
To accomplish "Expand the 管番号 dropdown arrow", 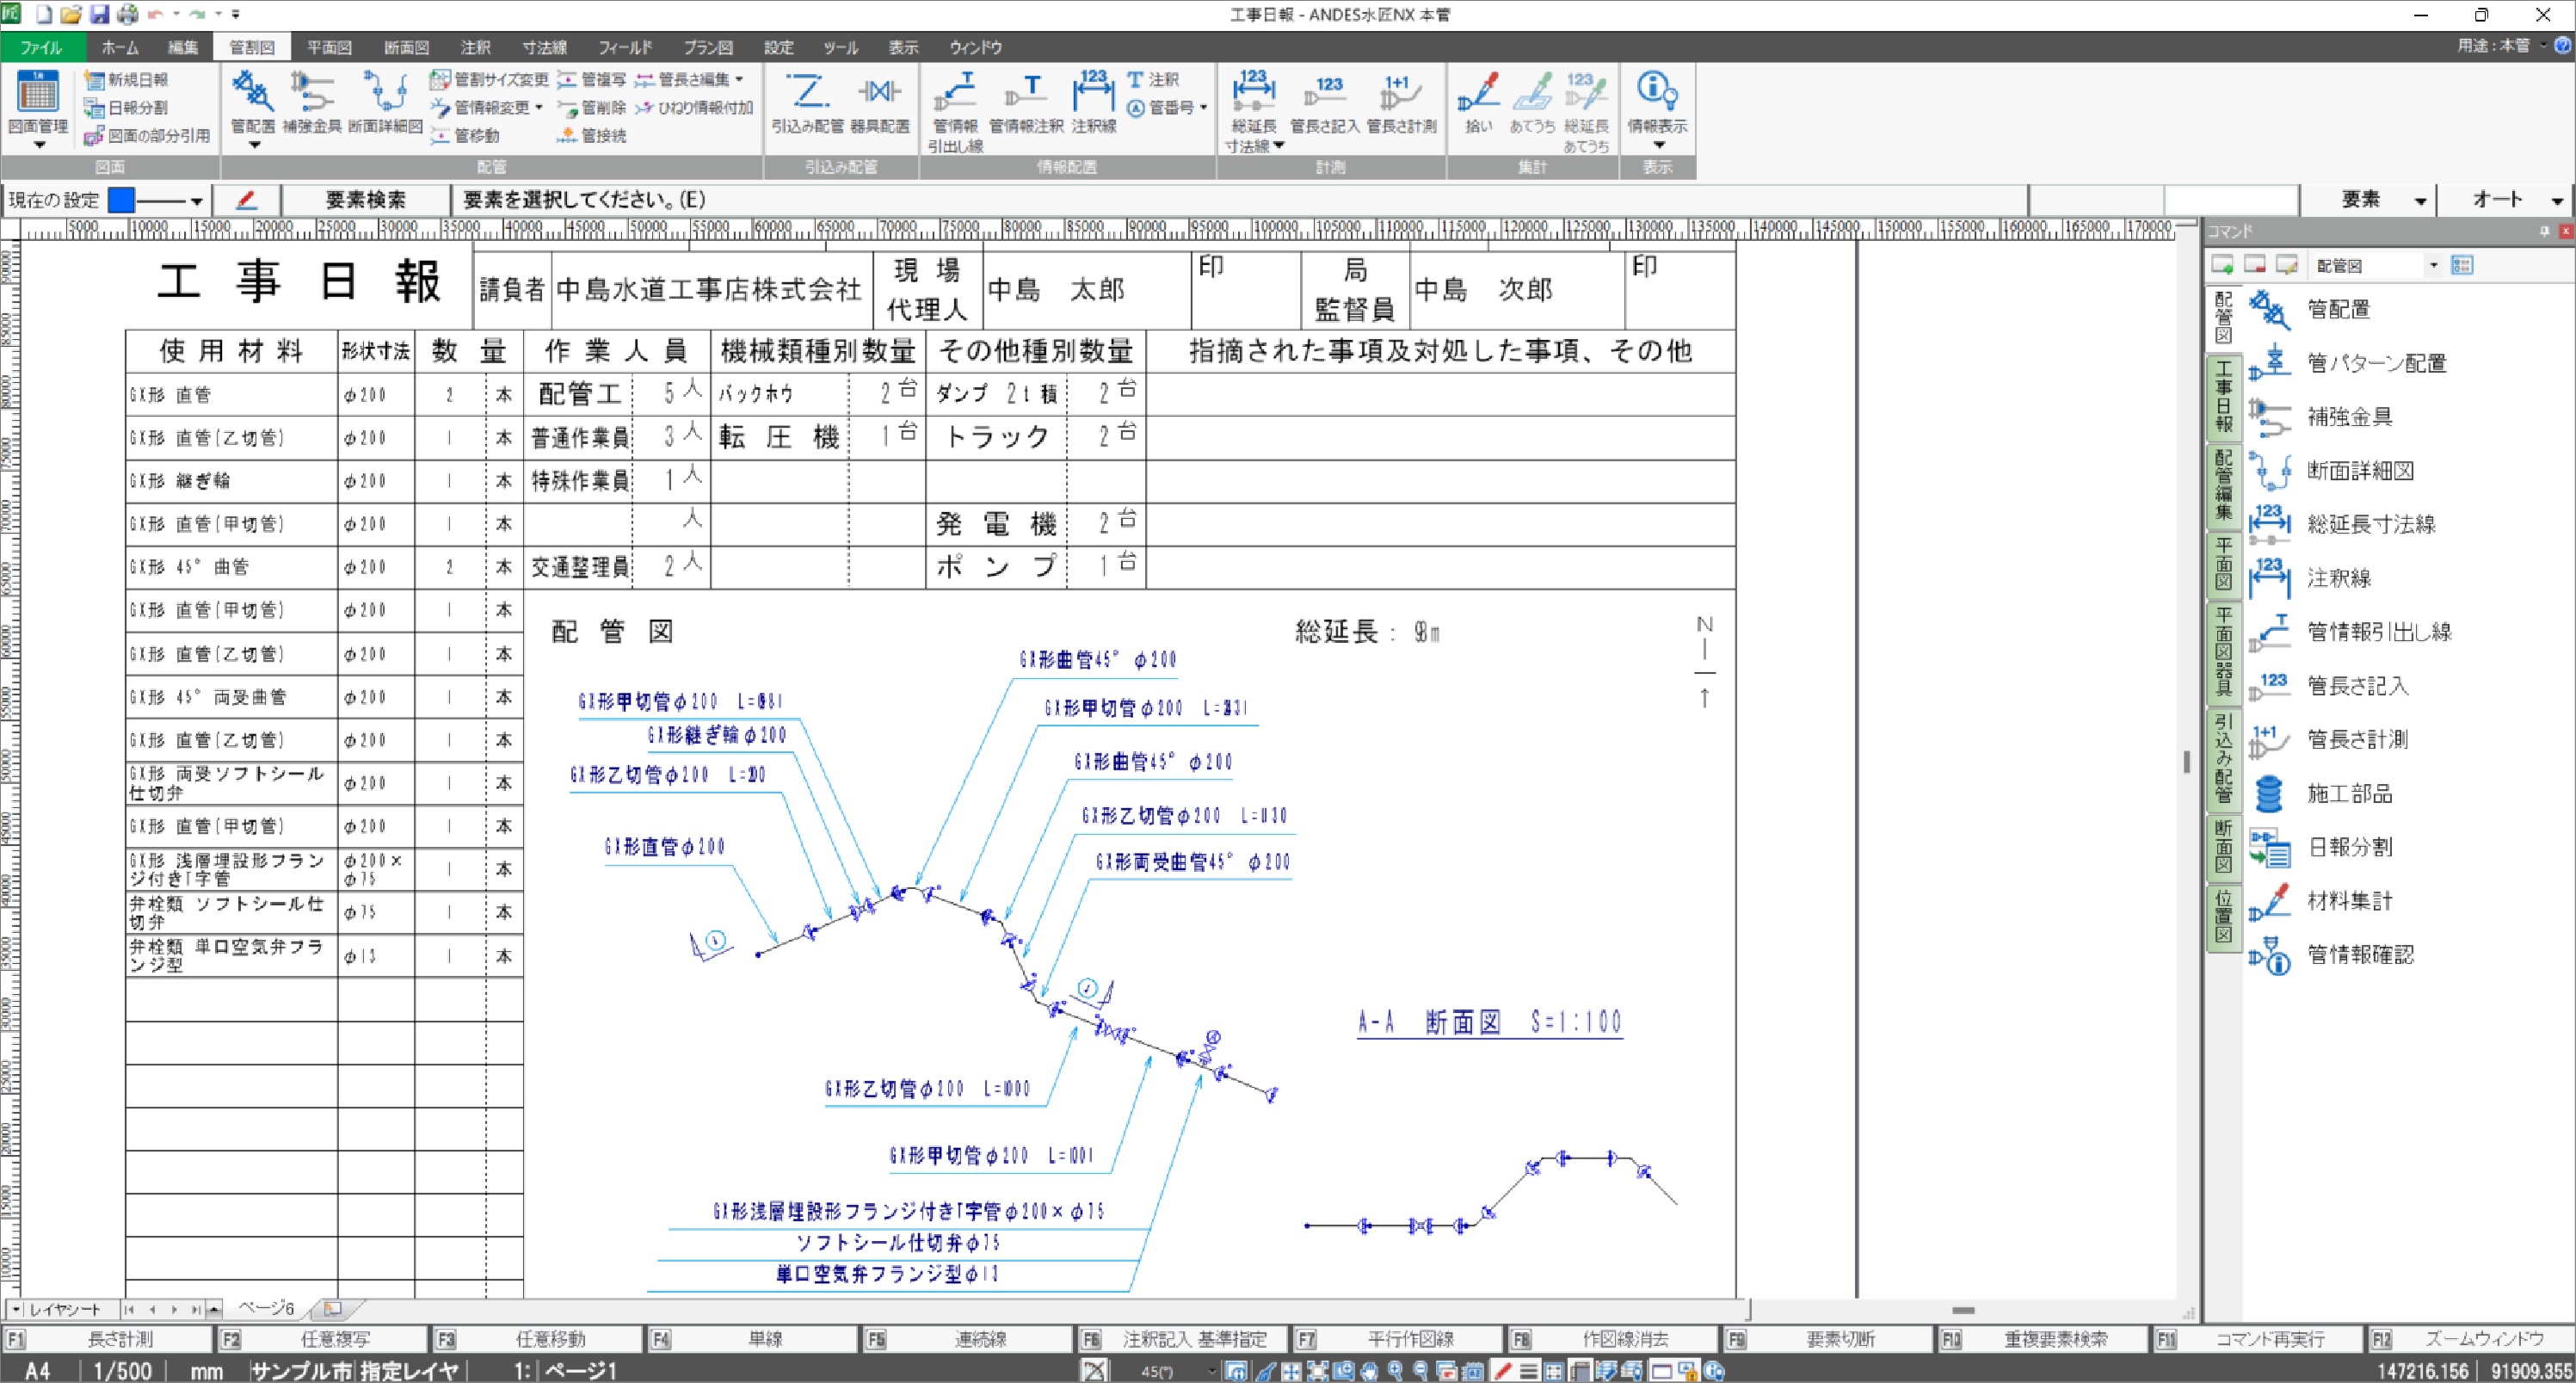I will [x=1203, y=107].
